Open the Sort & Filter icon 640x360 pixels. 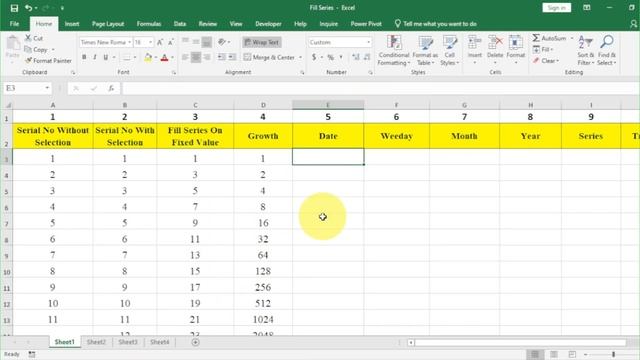(x=585, y=42)
